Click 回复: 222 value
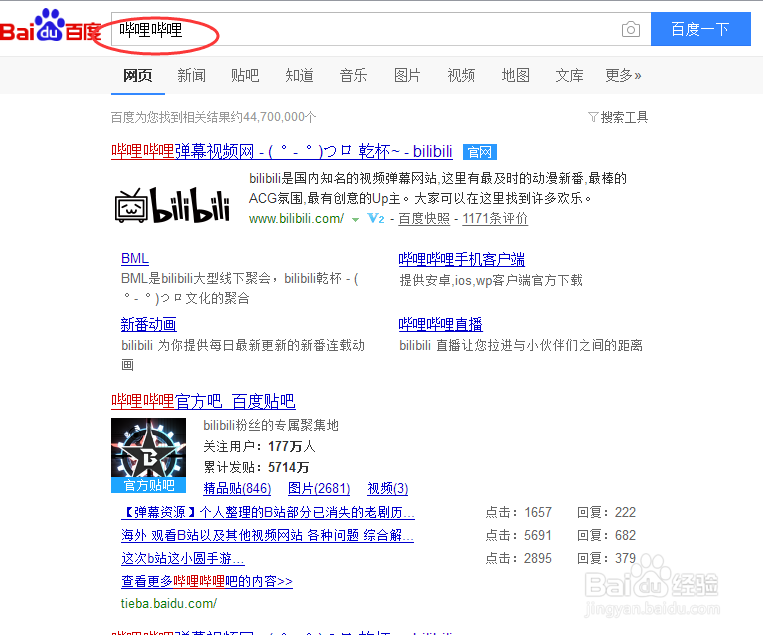Image resolution: width=763 pixels, height=635 pixels. click(x=606, y=512)
